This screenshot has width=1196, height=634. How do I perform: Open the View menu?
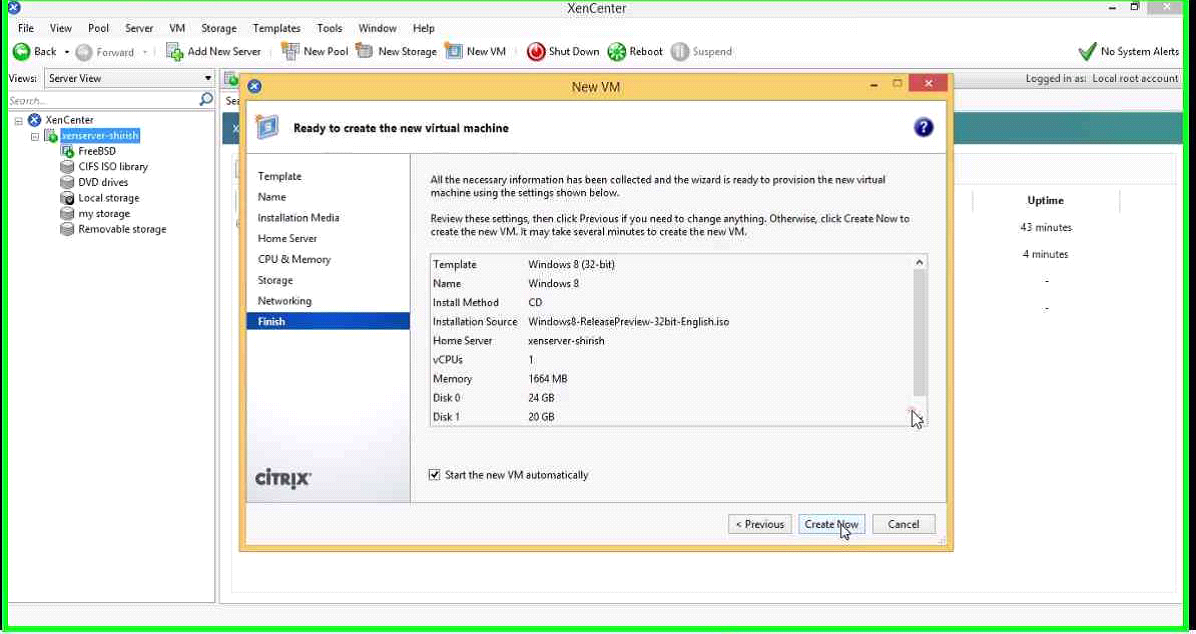tap(60, 28)
